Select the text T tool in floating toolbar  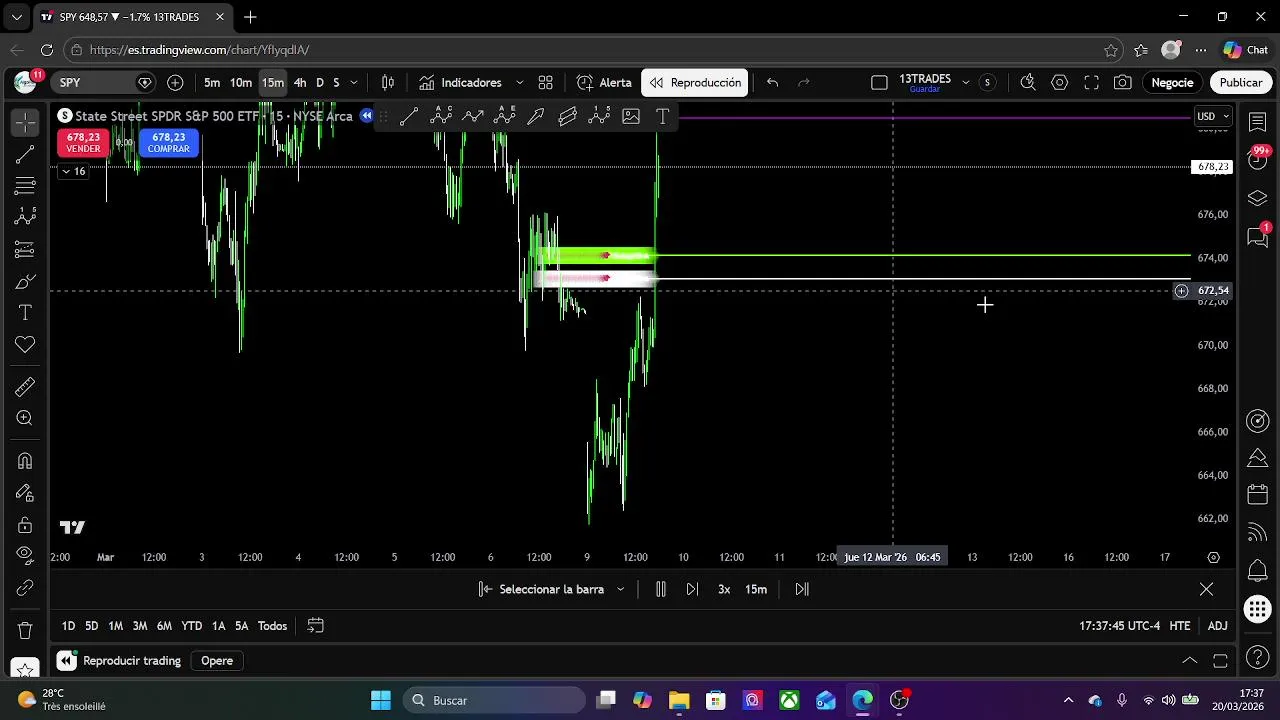click(662, 117)
